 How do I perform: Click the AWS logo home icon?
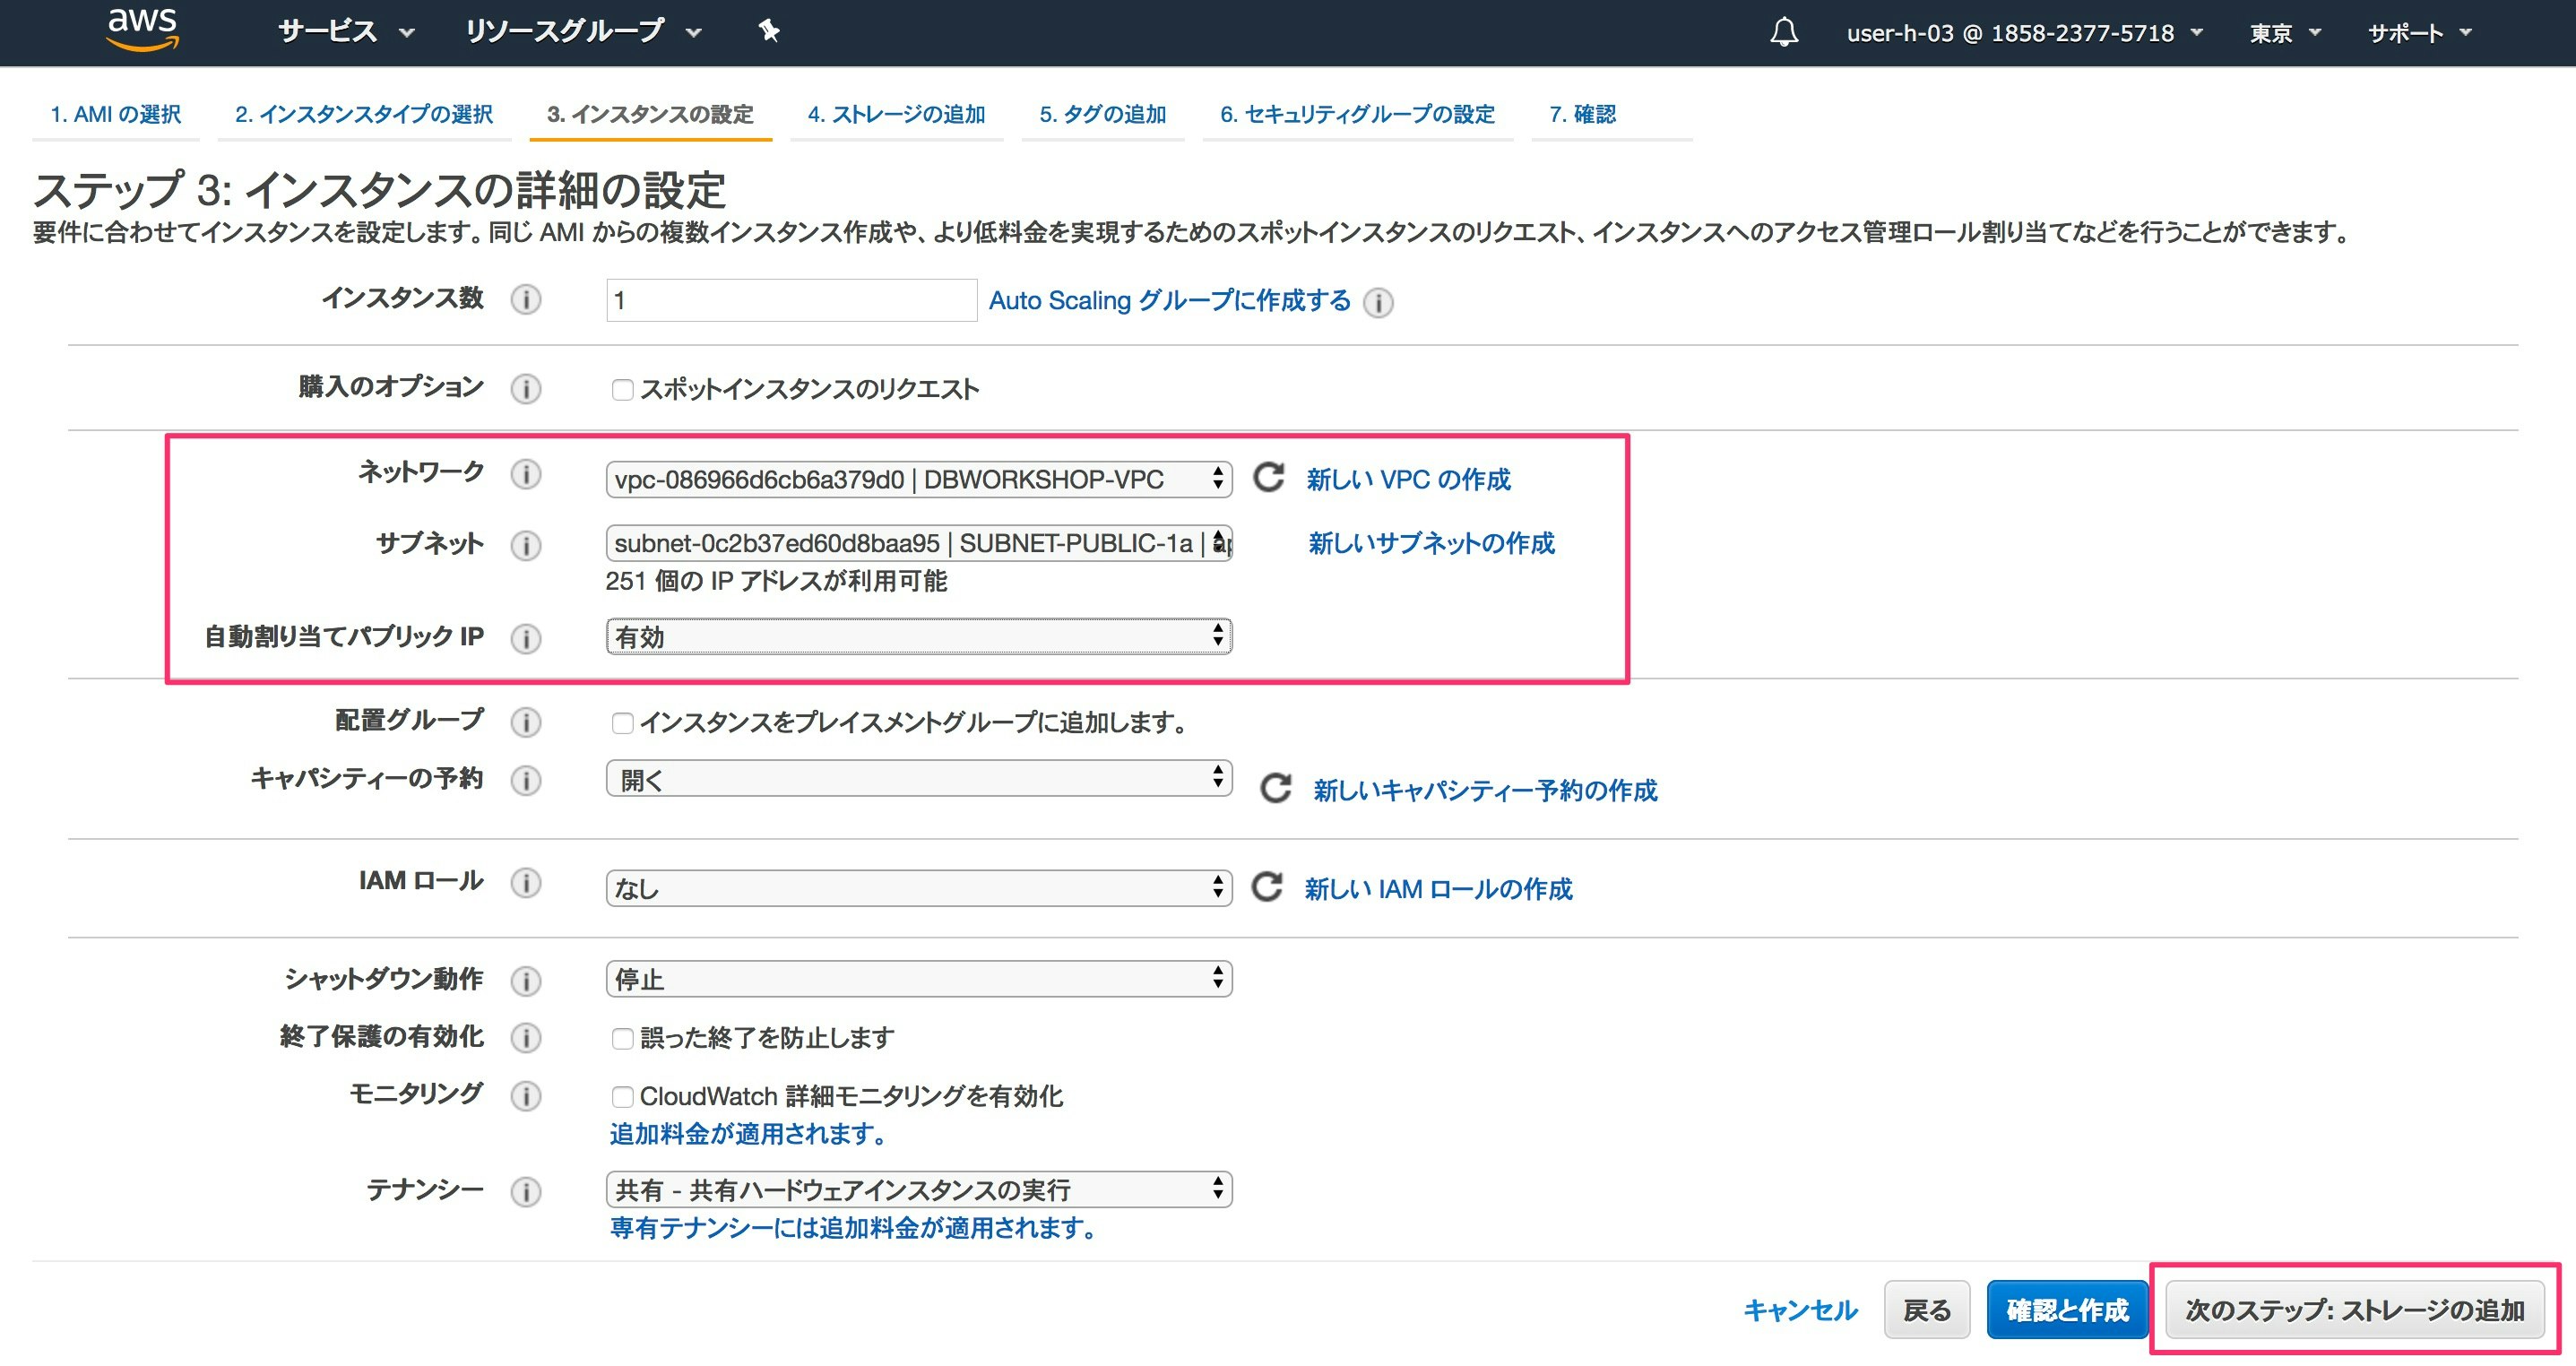coord(143,29)
